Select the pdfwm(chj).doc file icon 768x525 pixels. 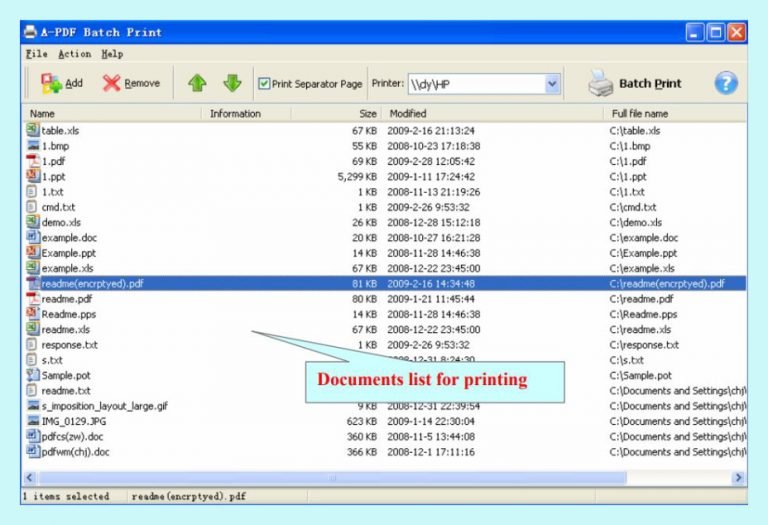[x=32, y=451]
